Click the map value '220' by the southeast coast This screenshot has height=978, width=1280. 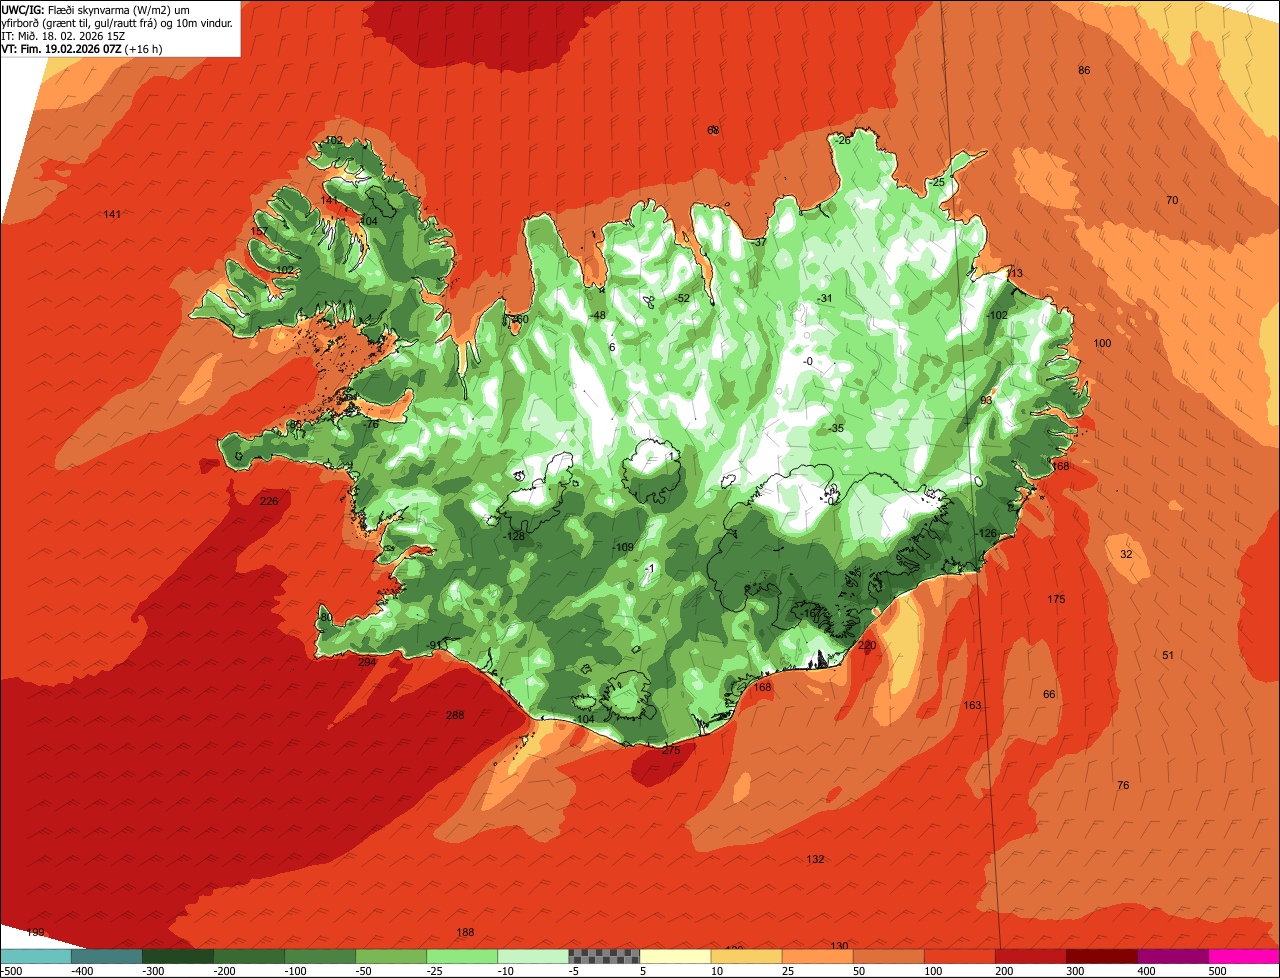(867, 645)
